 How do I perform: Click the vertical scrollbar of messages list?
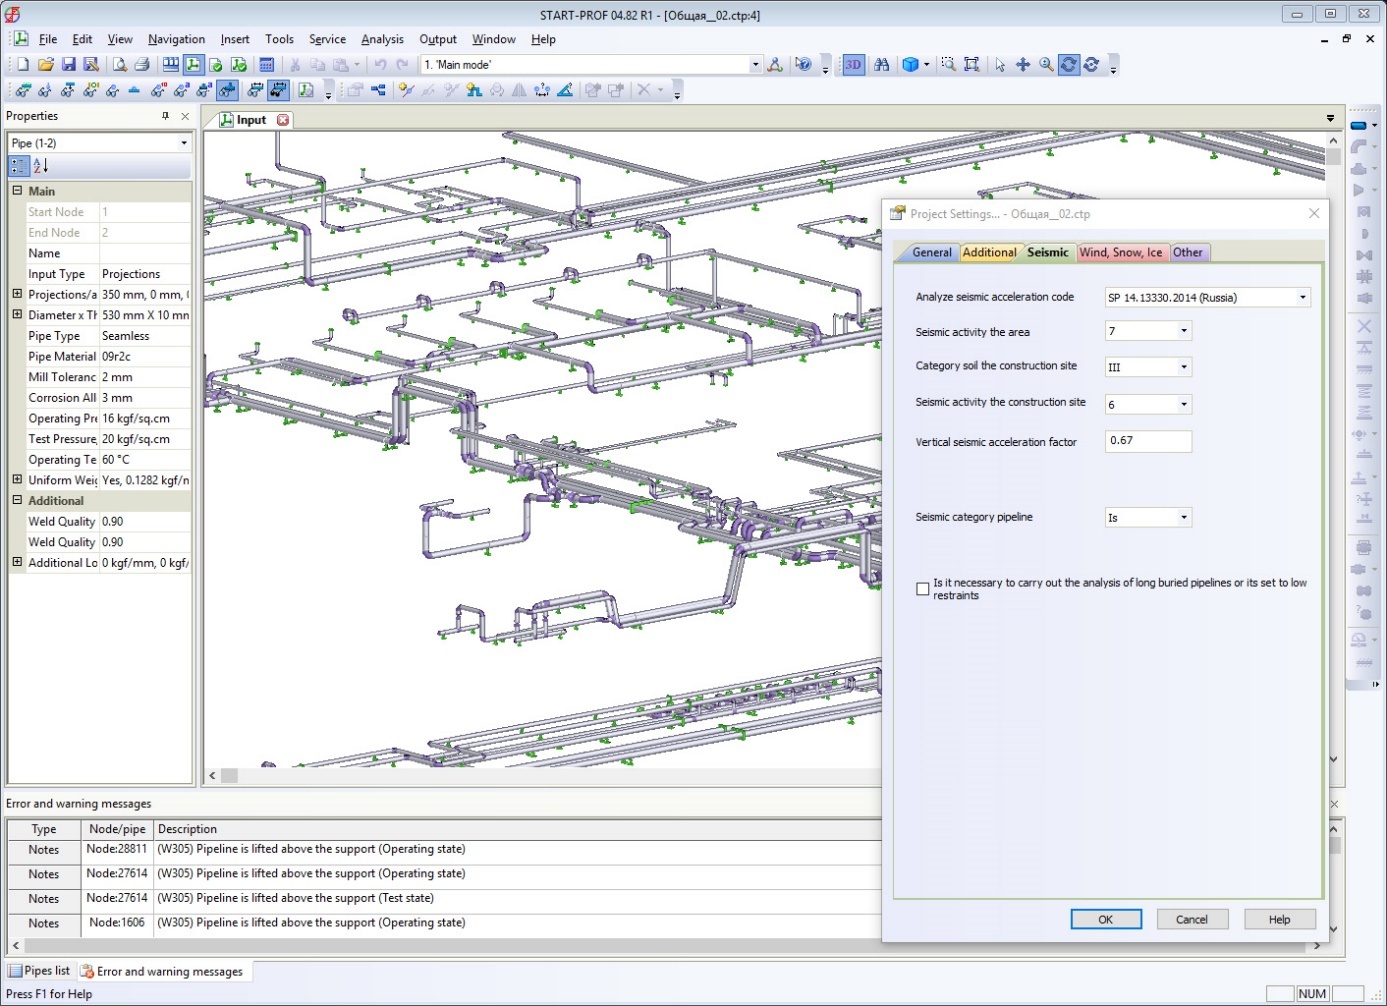coord(1334,880)
